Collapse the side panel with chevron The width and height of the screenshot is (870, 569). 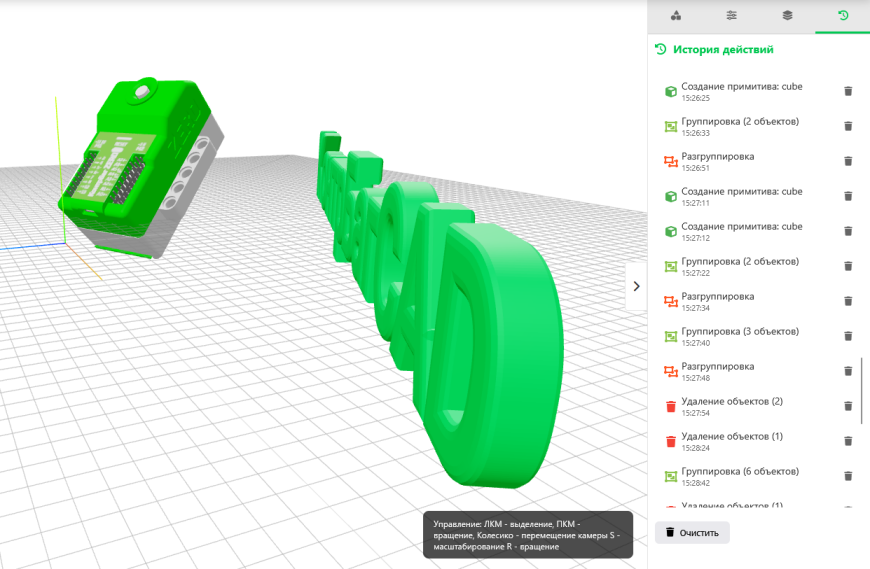point(636,286)
